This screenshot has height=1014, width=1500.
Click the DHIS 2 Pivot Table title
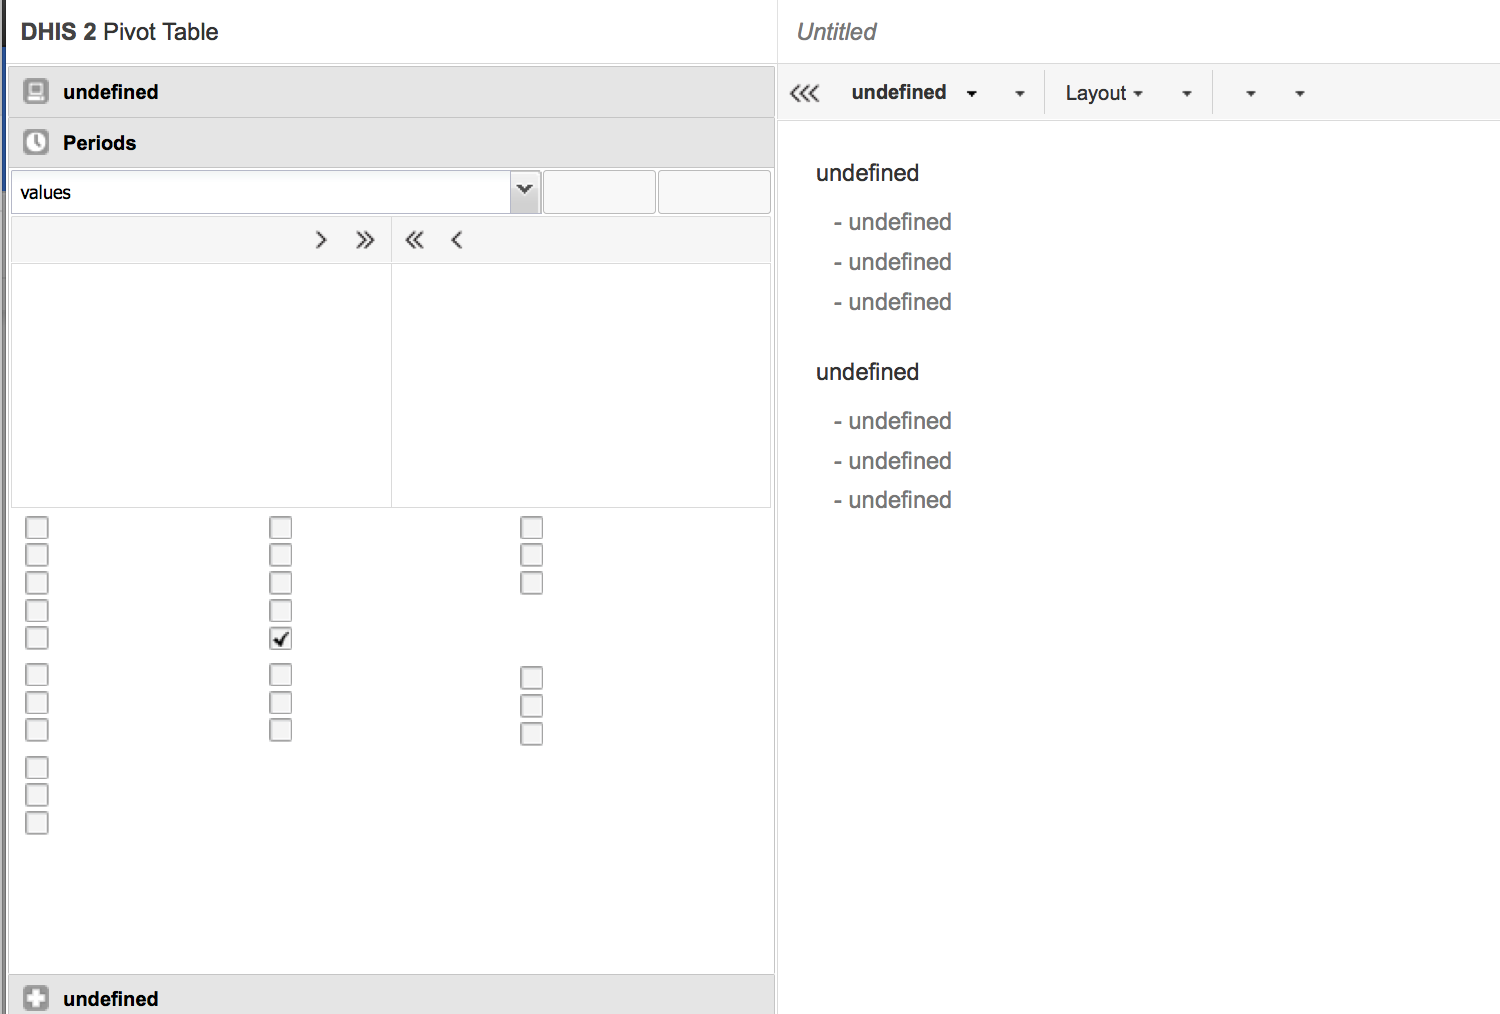(x=119, y=32)
